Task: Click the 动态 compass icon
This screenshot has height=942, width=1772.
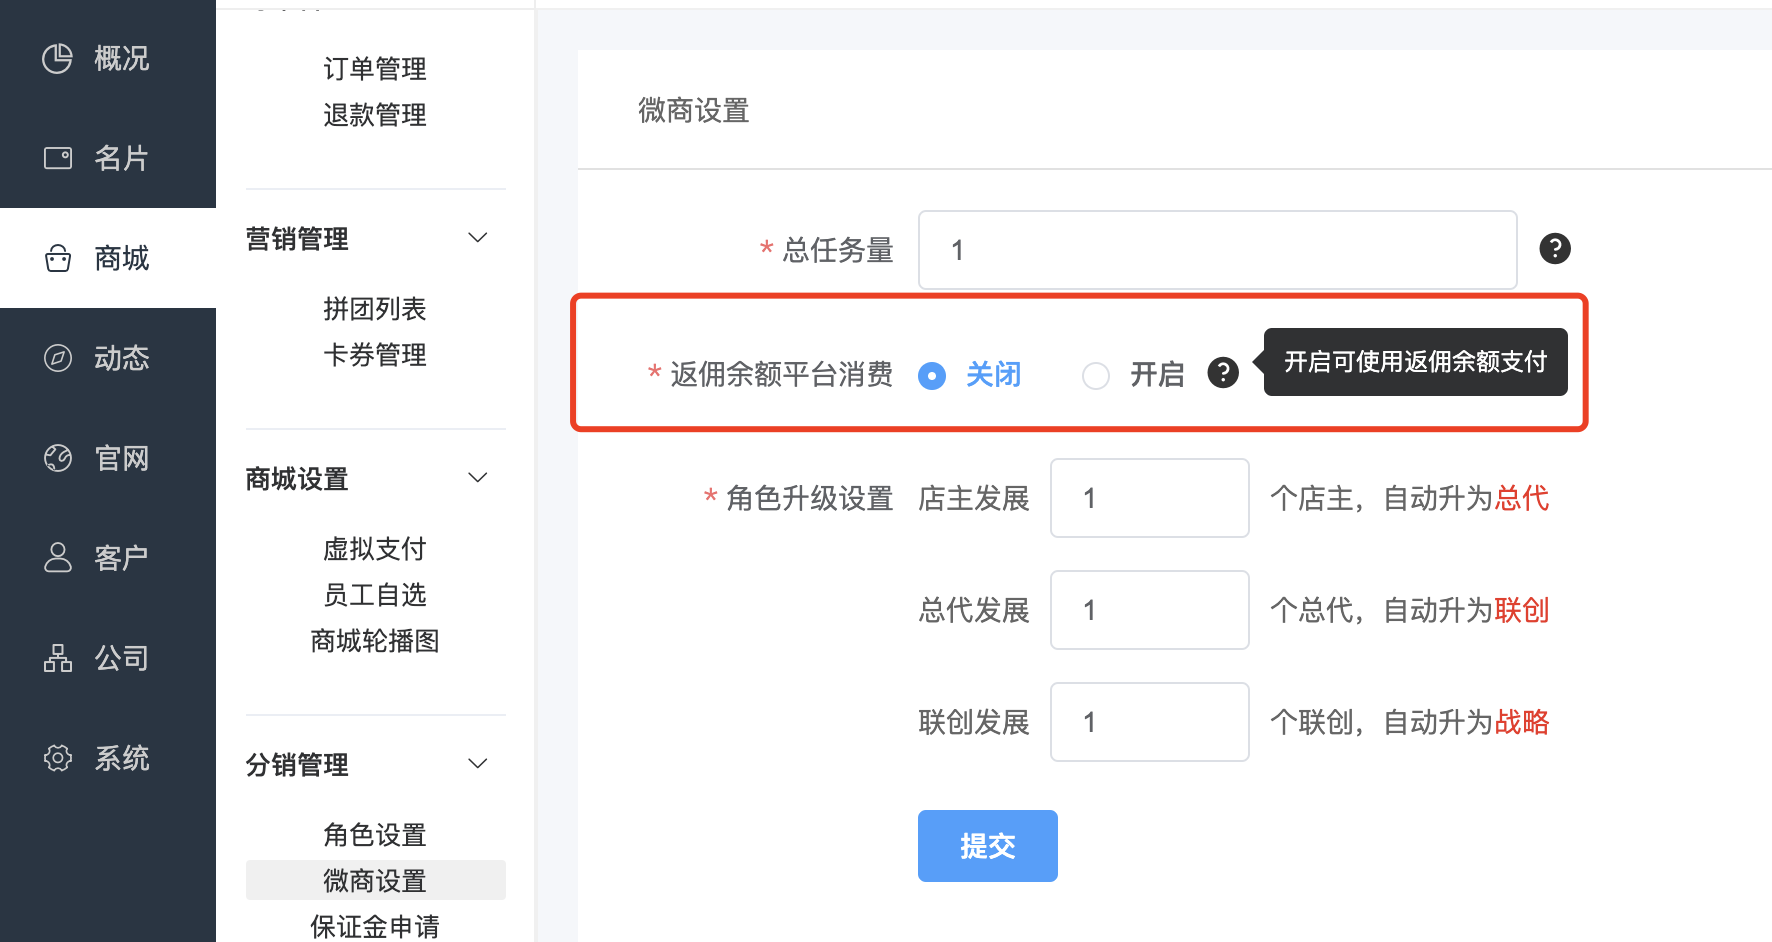Action: (58, 358)
